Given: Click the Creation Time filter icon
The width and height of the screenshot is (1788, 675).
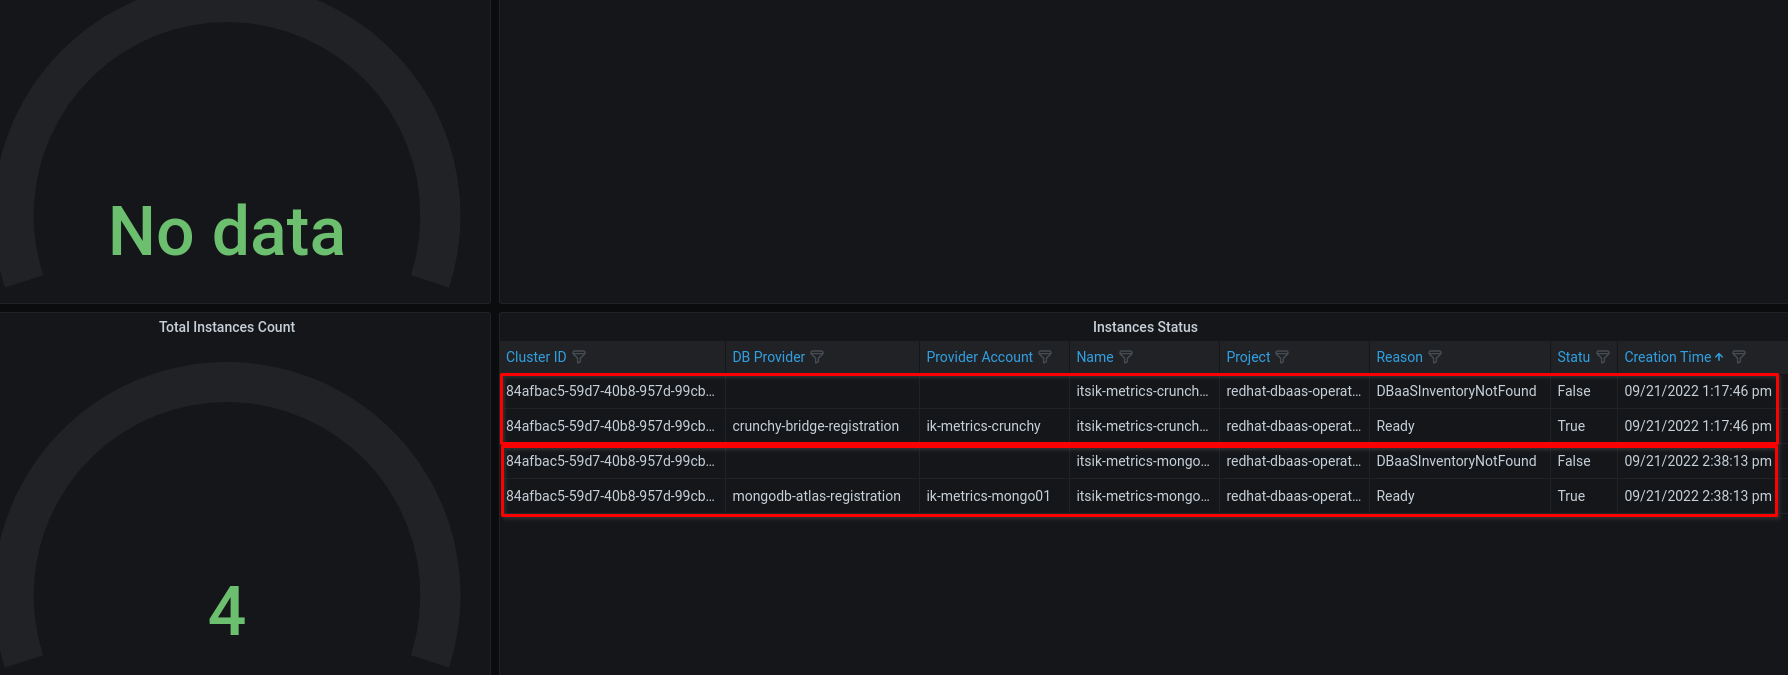Looking at the screenshot, I should (x=1739, y=357).
